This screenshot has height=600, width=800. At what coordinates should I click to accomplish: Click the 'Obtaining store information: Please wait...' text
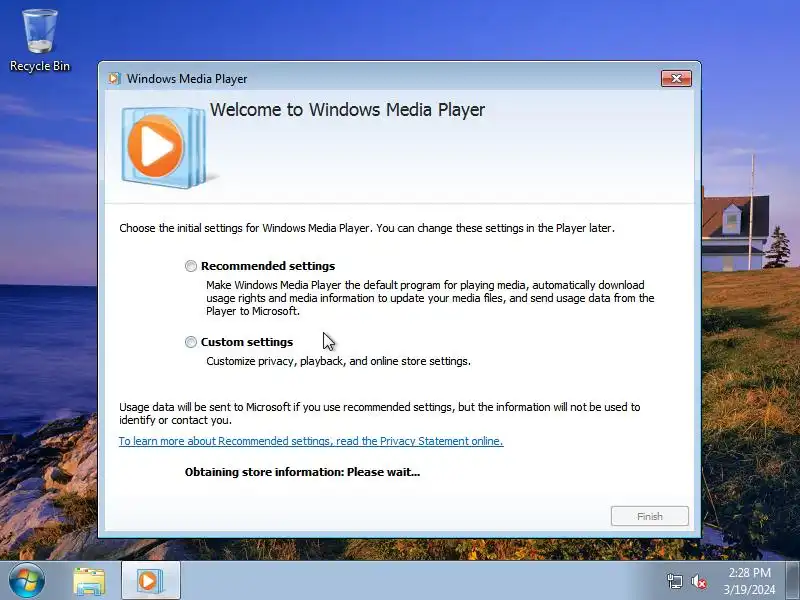tap(303, 472)
